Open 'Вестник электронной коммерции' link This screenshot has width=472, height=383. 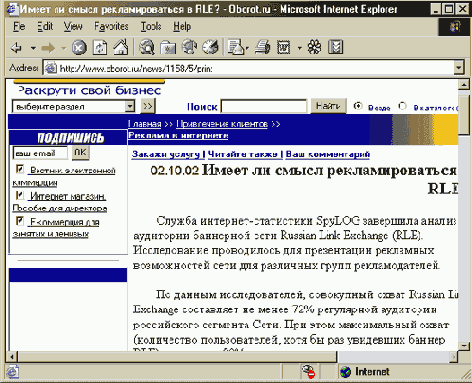[x=64, y=177]
